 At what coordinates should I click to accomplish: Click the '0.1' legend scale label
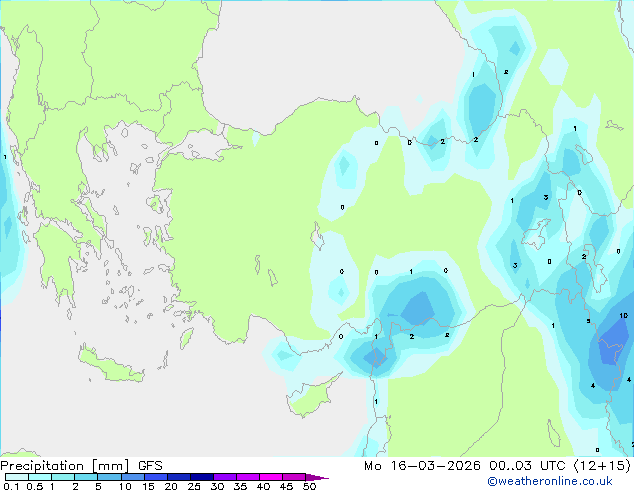click(x=11, y=486)
